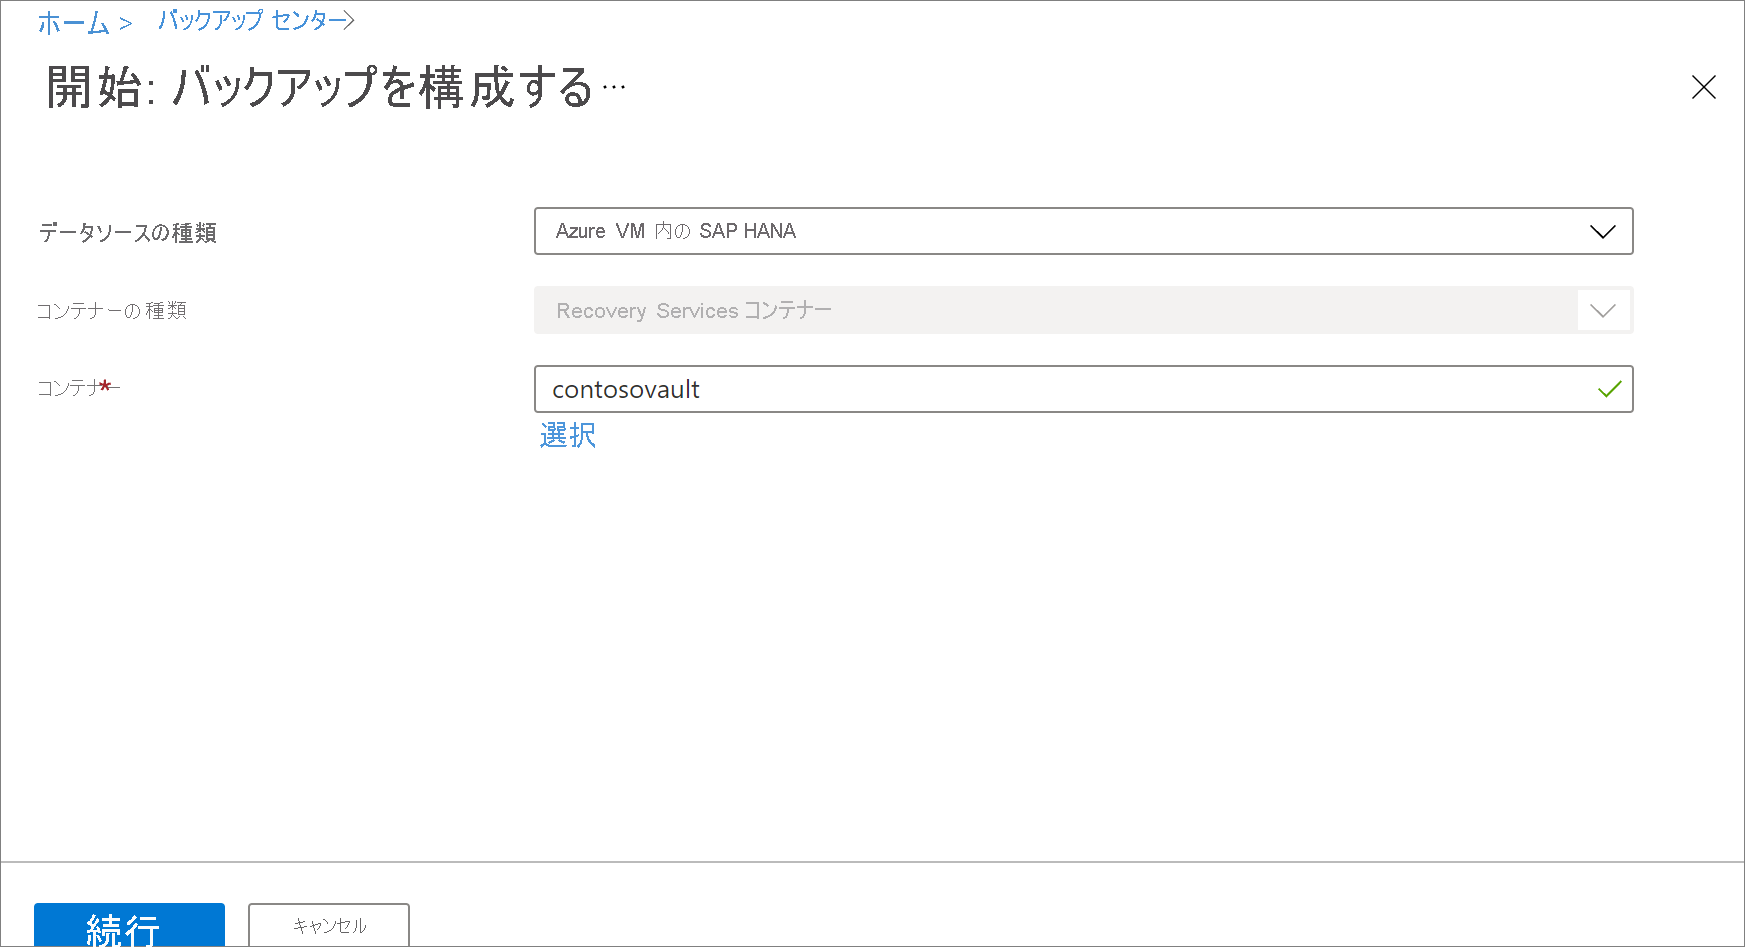Click the required コンテナー label
The height and width of the screenshot is (947, 1745).
78,387
